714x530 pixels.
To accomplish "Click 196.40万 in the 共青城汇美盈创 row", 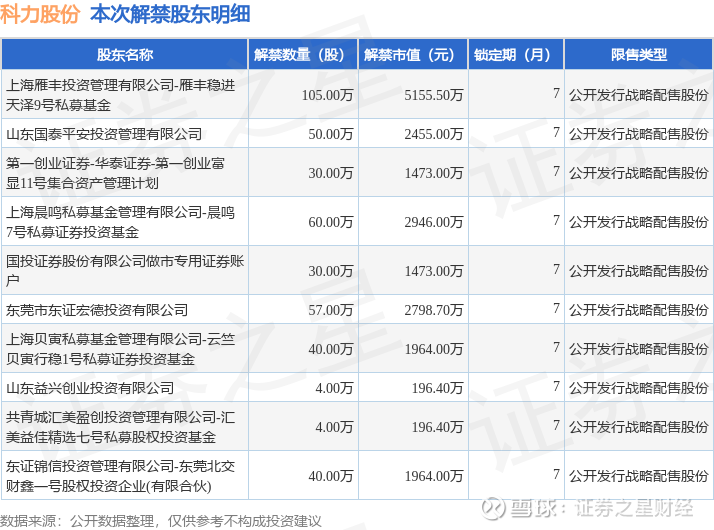I will tap(437, 427).
